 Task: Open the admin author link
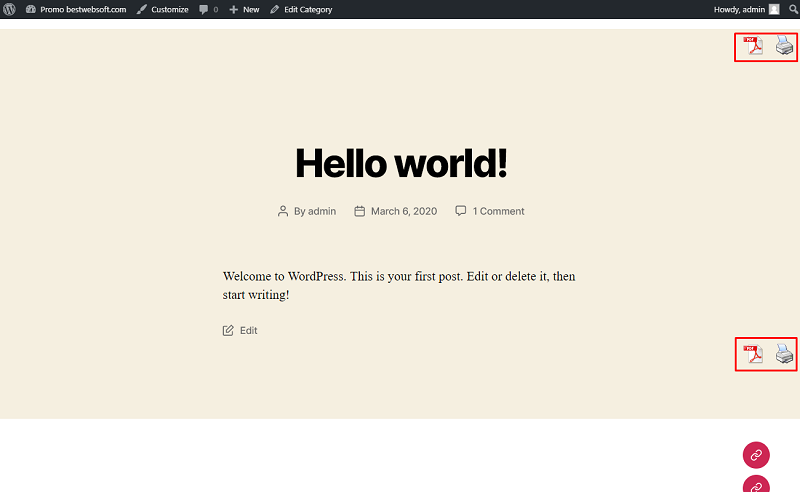click(x=322, y=211)
